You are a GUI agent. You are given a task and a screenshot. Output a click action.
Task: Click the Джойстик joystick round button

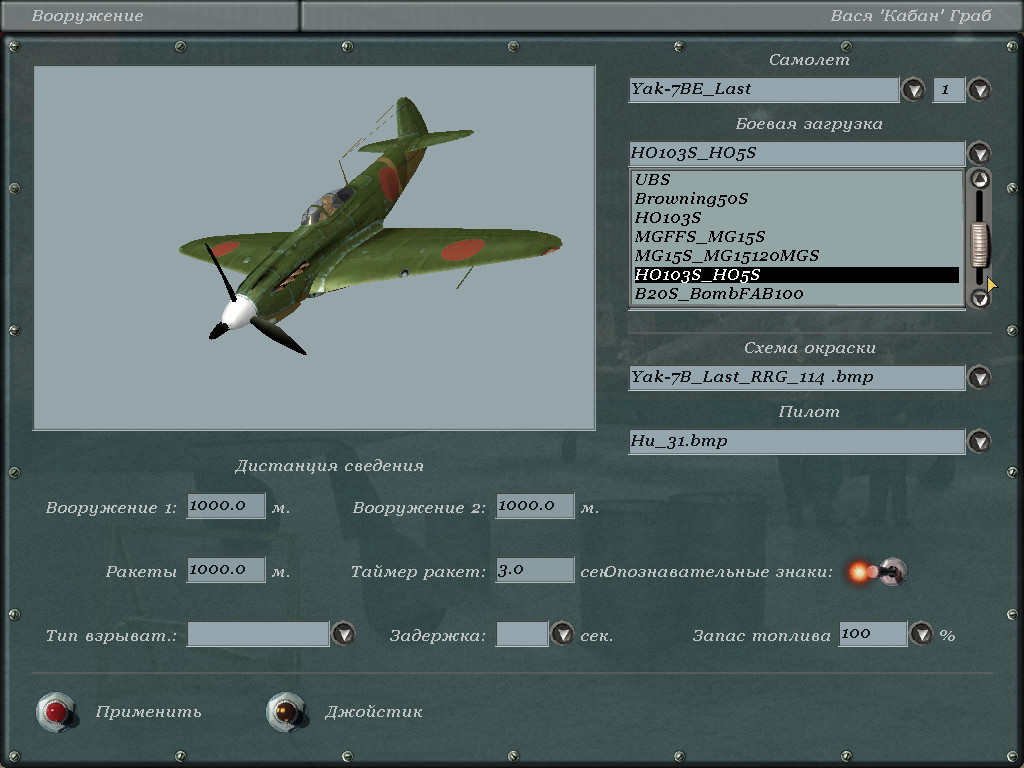pos(287,712)
